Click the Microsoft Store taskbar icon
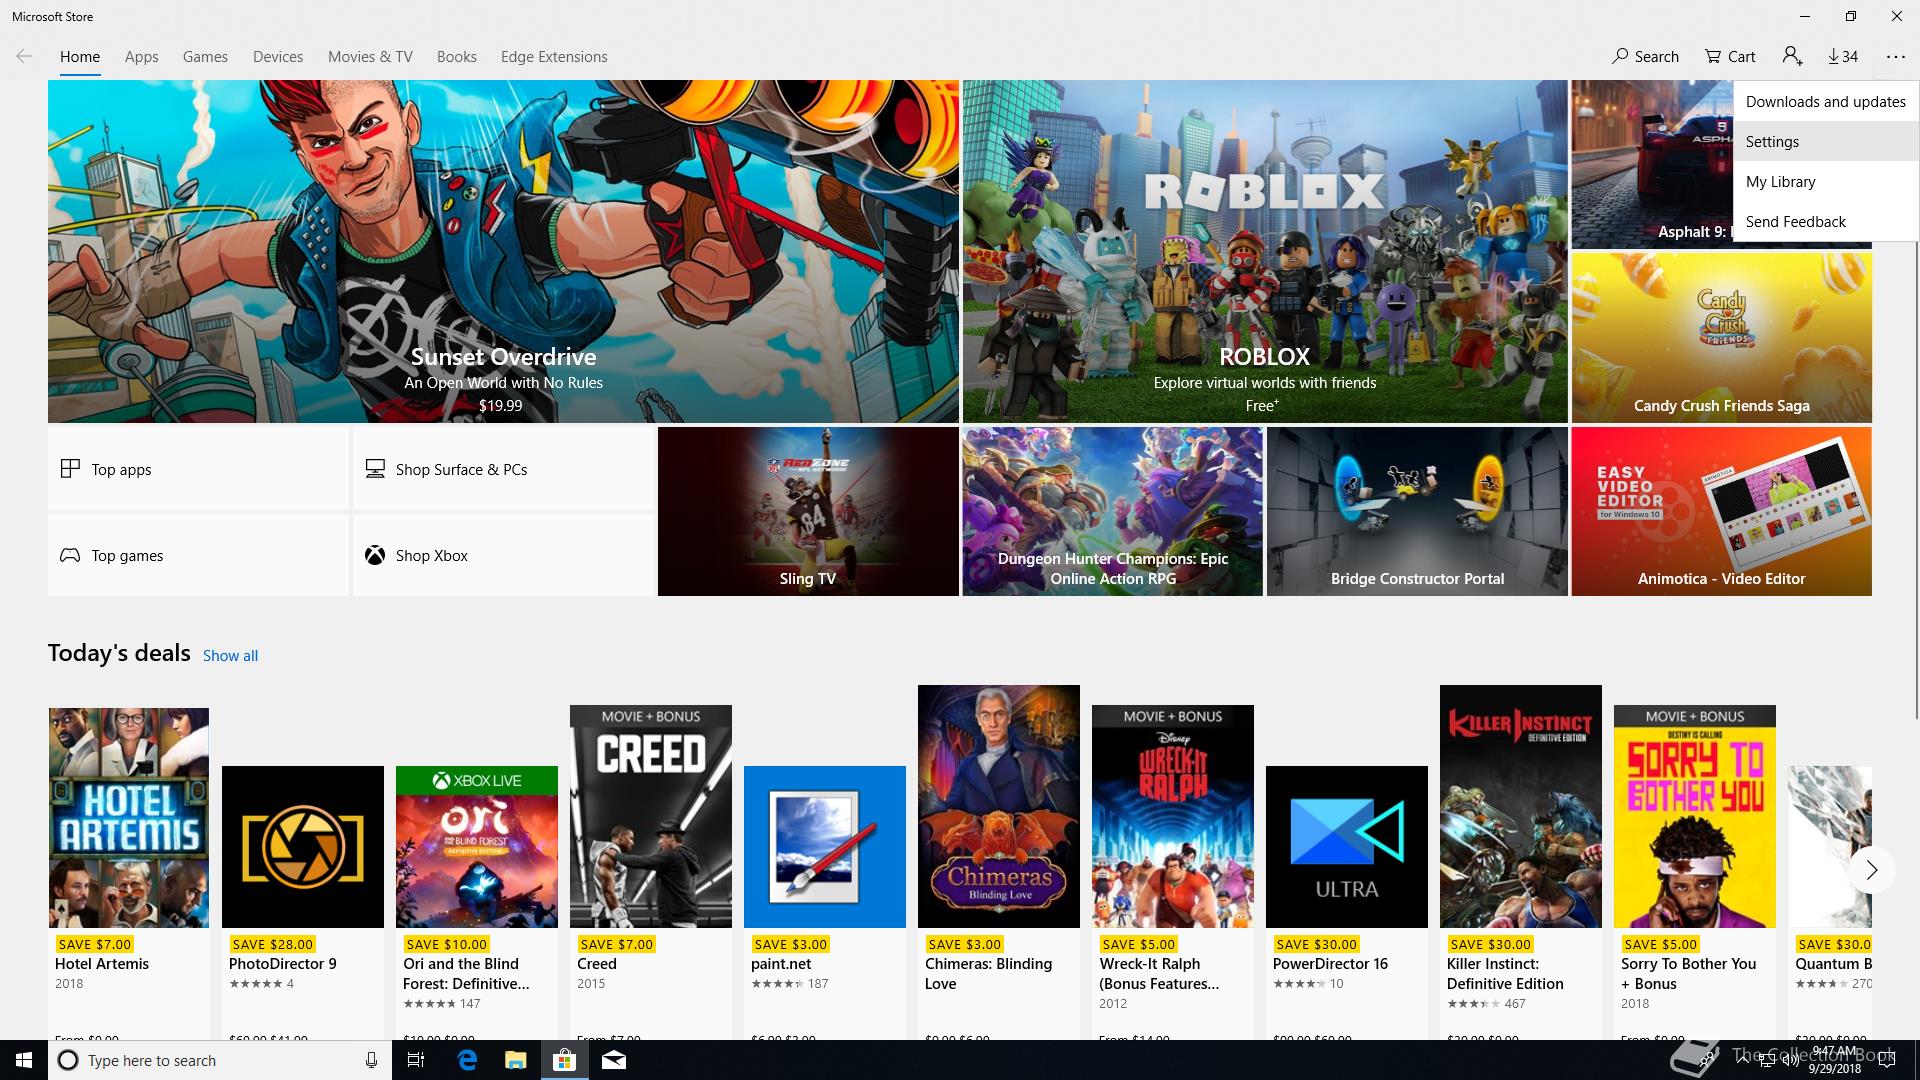The image size is (1920, 1080). pos(565,1060)
